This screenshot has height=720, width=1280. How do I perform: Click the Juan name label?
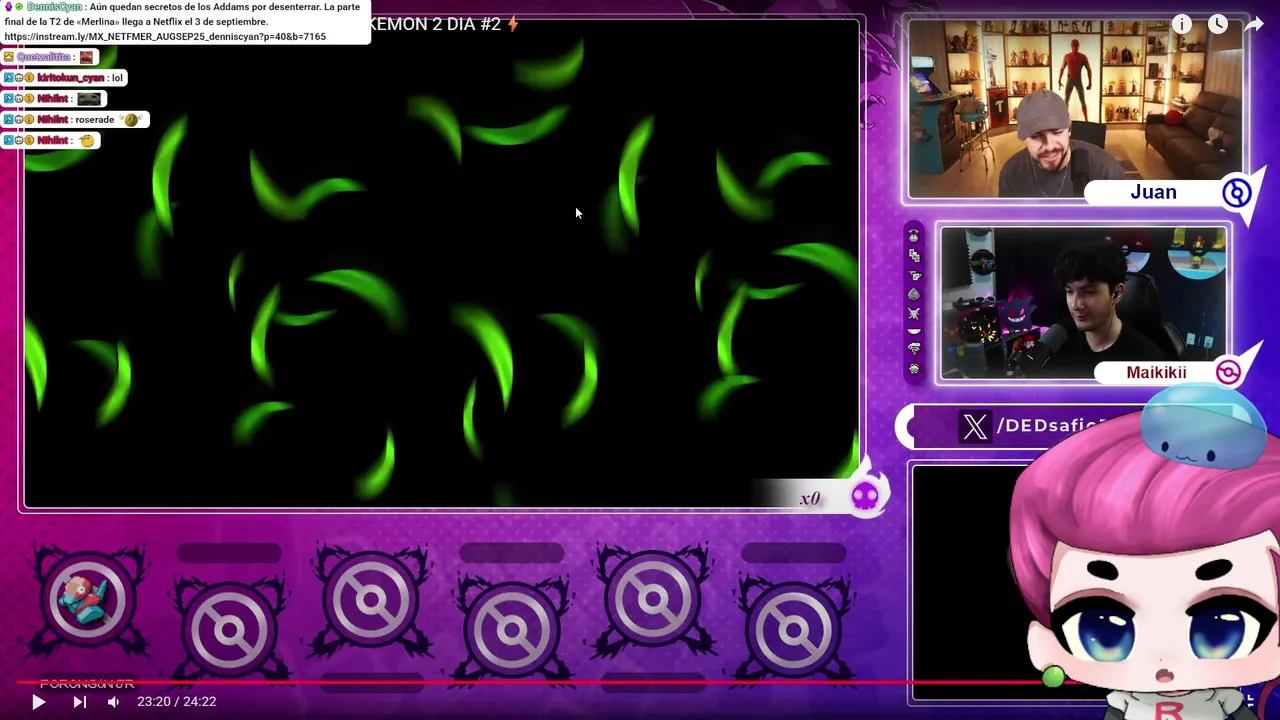pyautogui.click(x=1153, y=192)
